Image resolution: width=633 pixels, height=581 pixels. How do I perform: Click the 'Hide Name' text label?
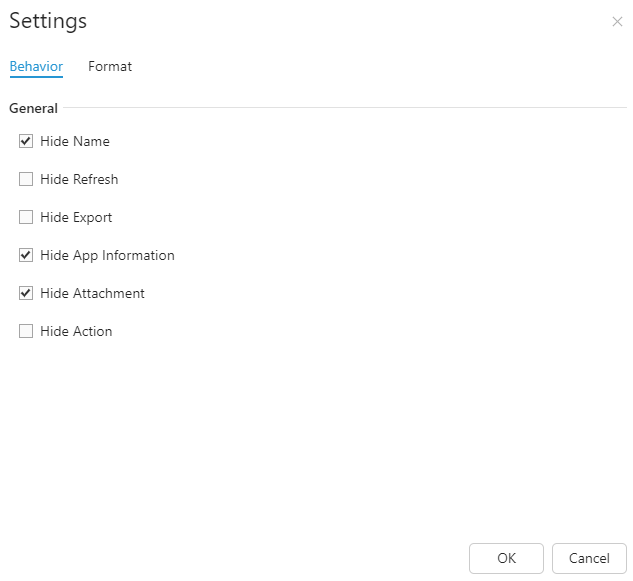point(75,141)
